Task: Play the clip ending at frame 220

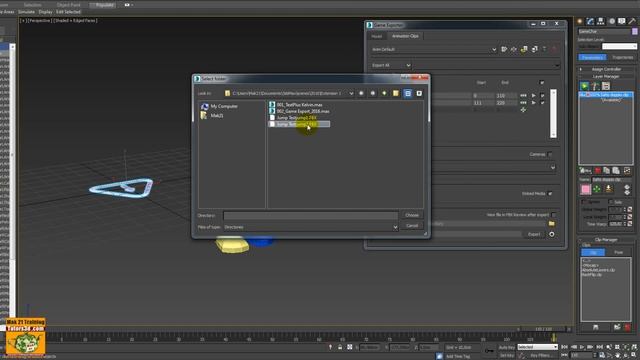Action: click(x=533, y=103)
